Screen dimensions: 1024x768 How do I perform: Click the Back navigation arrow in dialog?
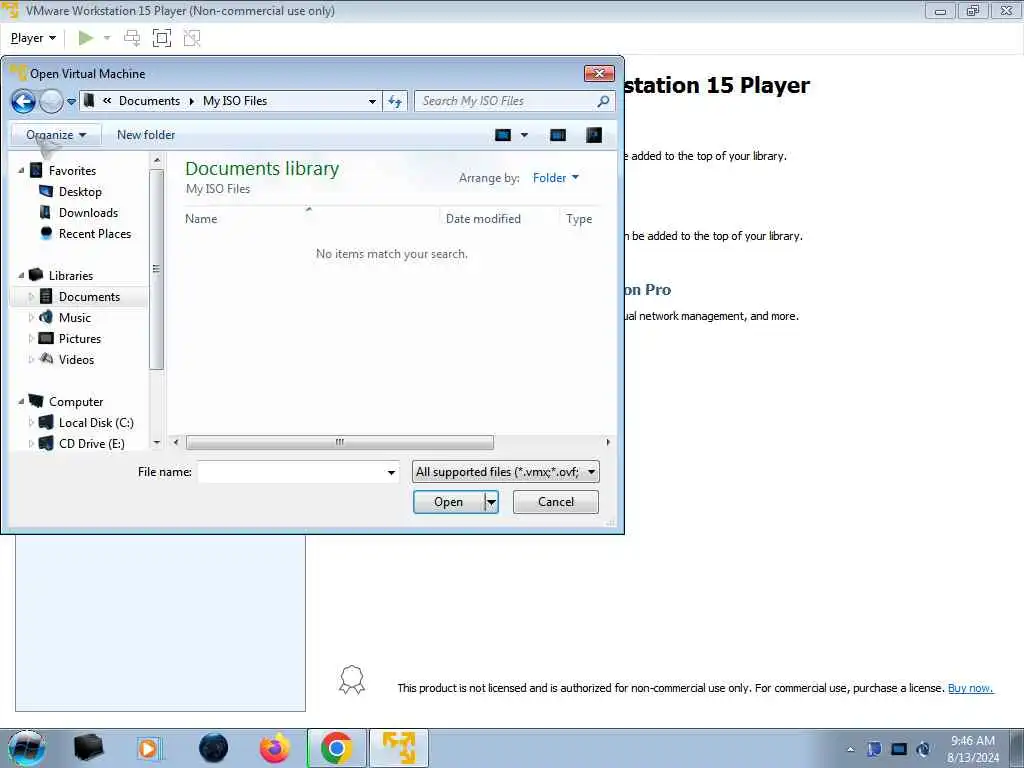24,101
